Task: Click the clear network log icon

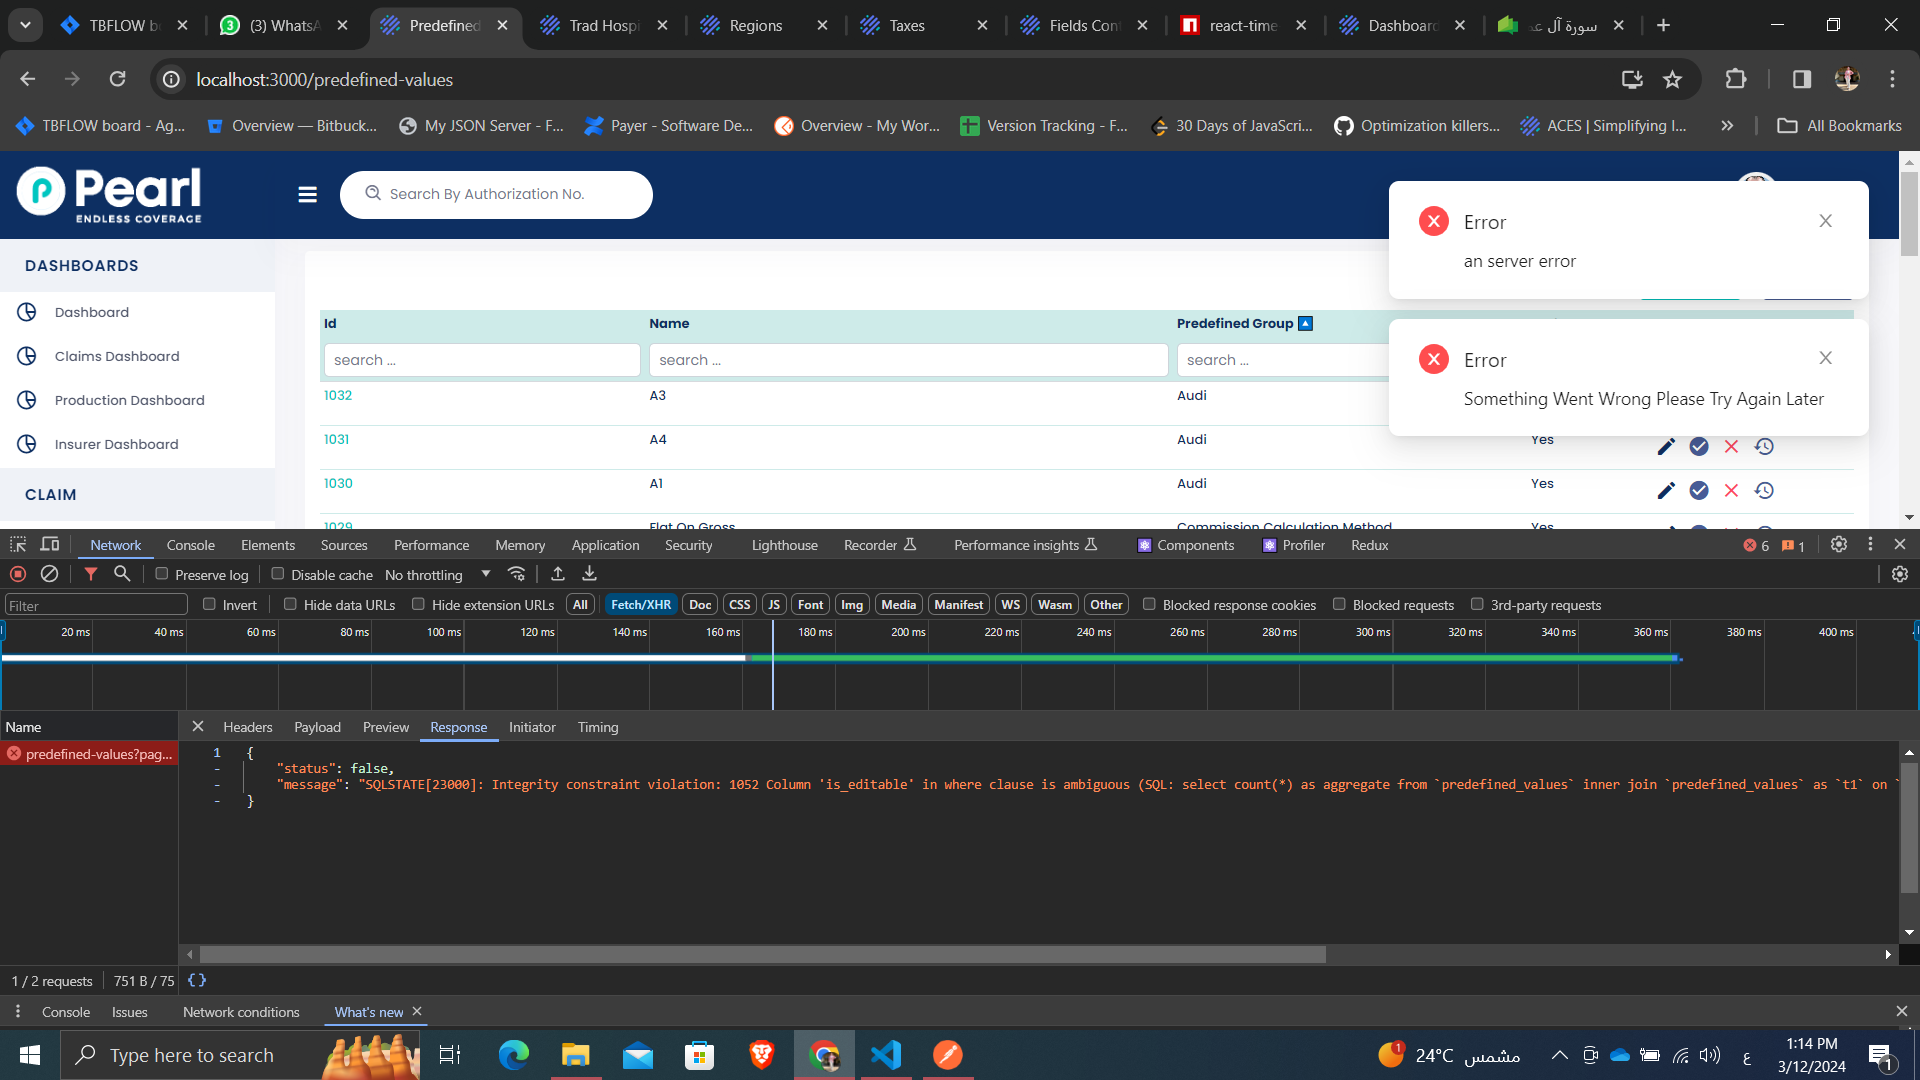Action: coord(49,574)
